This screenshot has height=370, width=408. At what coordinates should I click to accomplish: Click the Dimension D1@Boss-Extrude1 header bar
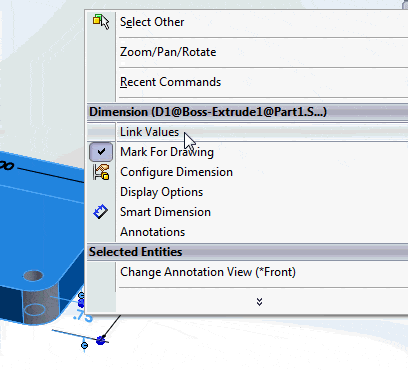[x=247, y=112]
